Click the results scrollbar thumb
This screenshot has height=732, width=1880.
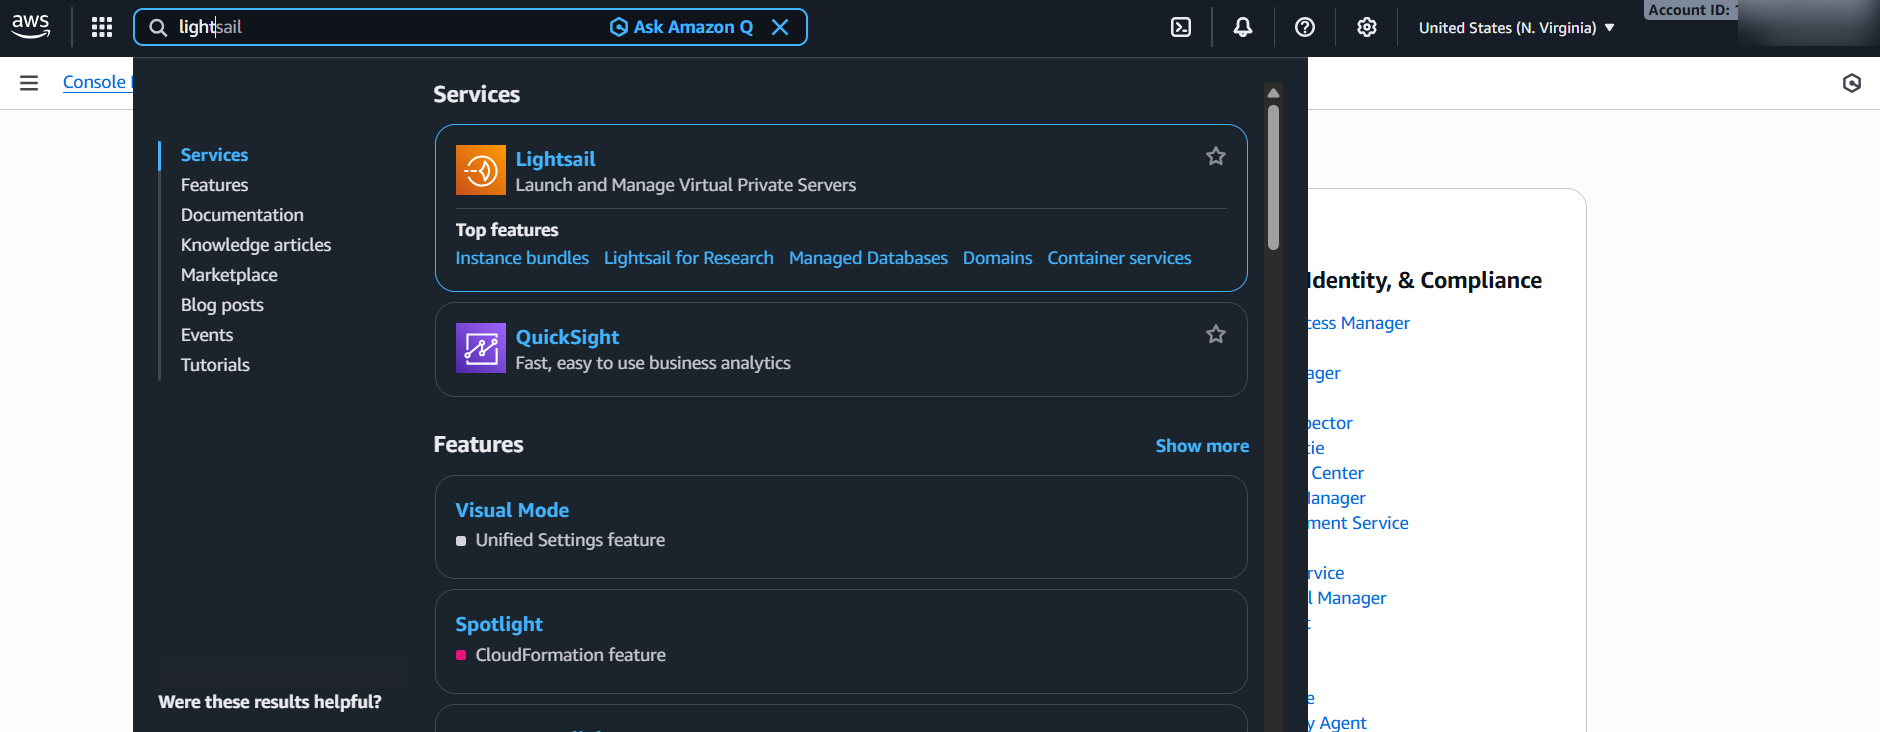[x=1273, y=177]
